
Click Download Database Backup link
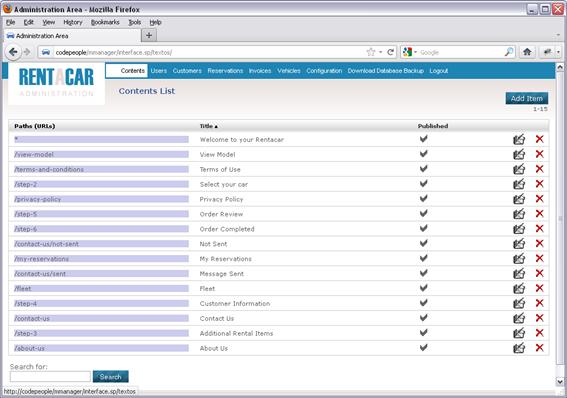[x=385, y=71]
